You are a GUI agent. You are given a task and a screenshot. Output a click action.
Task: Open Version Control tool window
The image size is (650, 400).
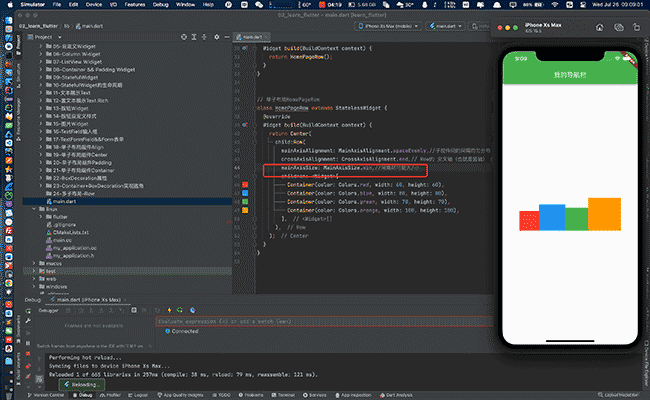[46, 395]
